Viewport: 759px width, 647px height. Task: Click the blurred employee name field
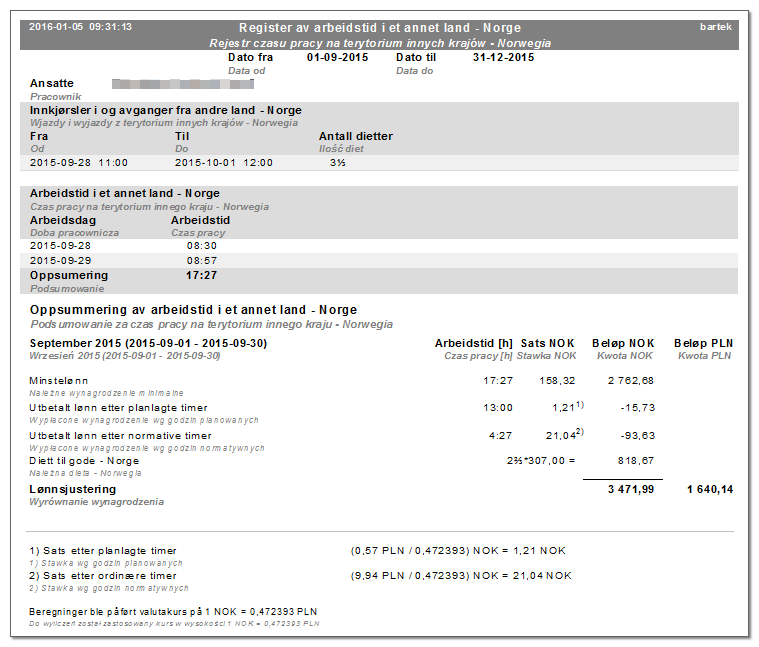click(183, 84)
